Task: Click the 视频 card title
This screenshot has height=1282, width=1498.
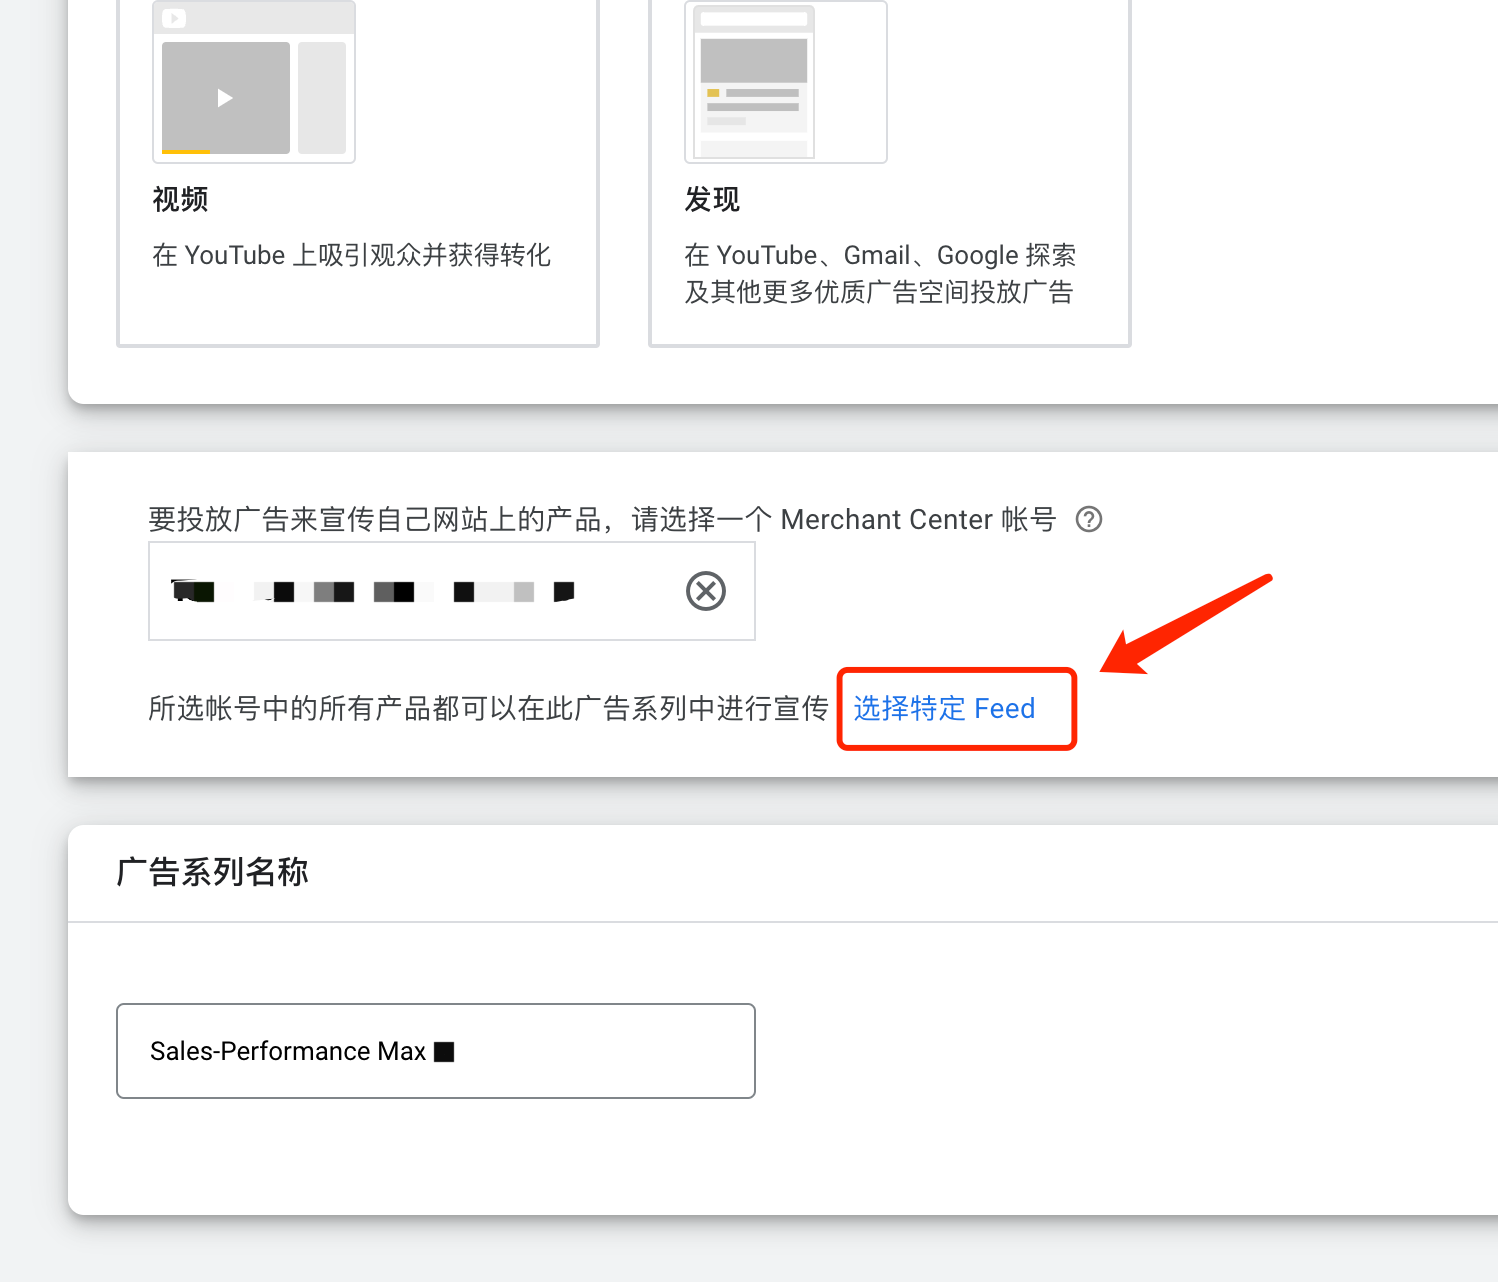Action: click(x=179, y=200)
